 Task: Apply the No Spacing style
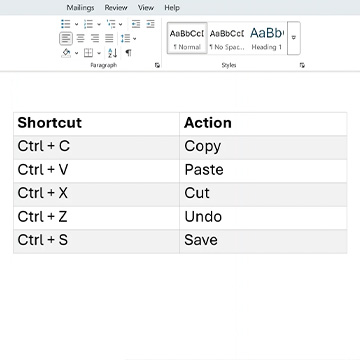point(227,38)
